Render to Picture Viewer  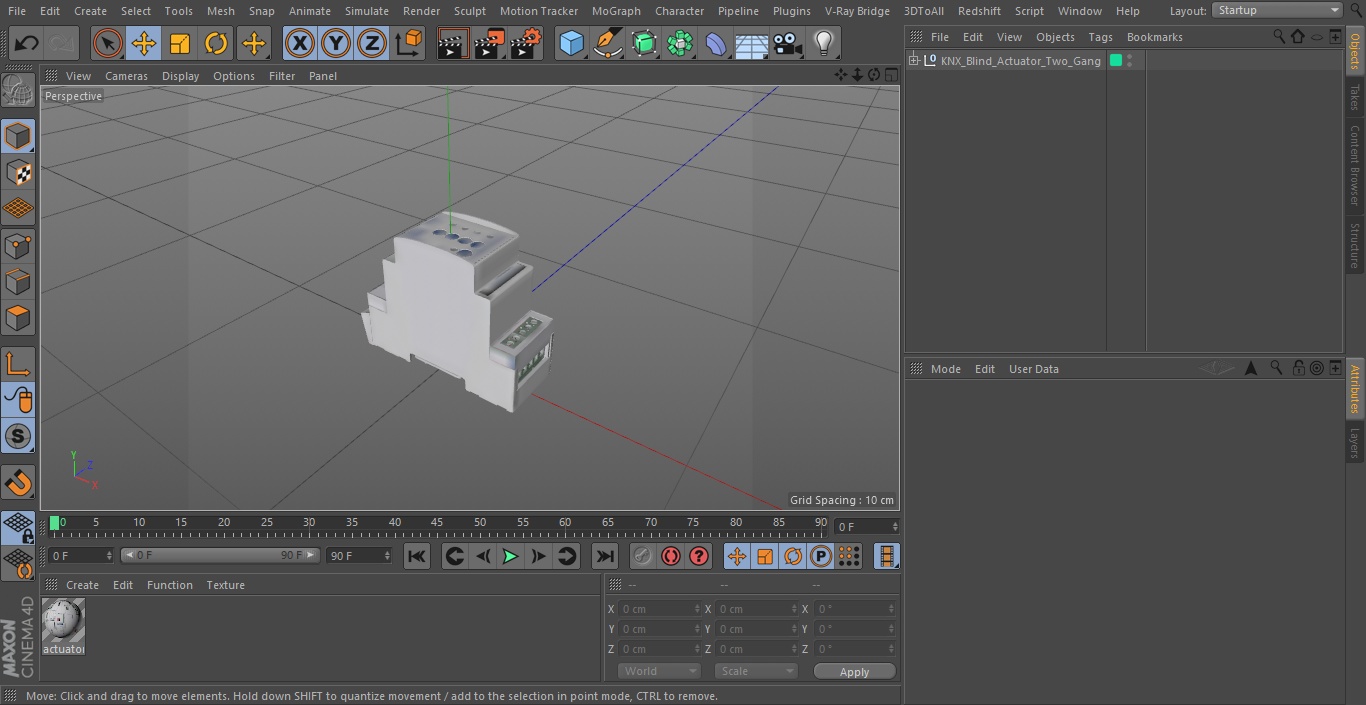[x=489, y=43]
